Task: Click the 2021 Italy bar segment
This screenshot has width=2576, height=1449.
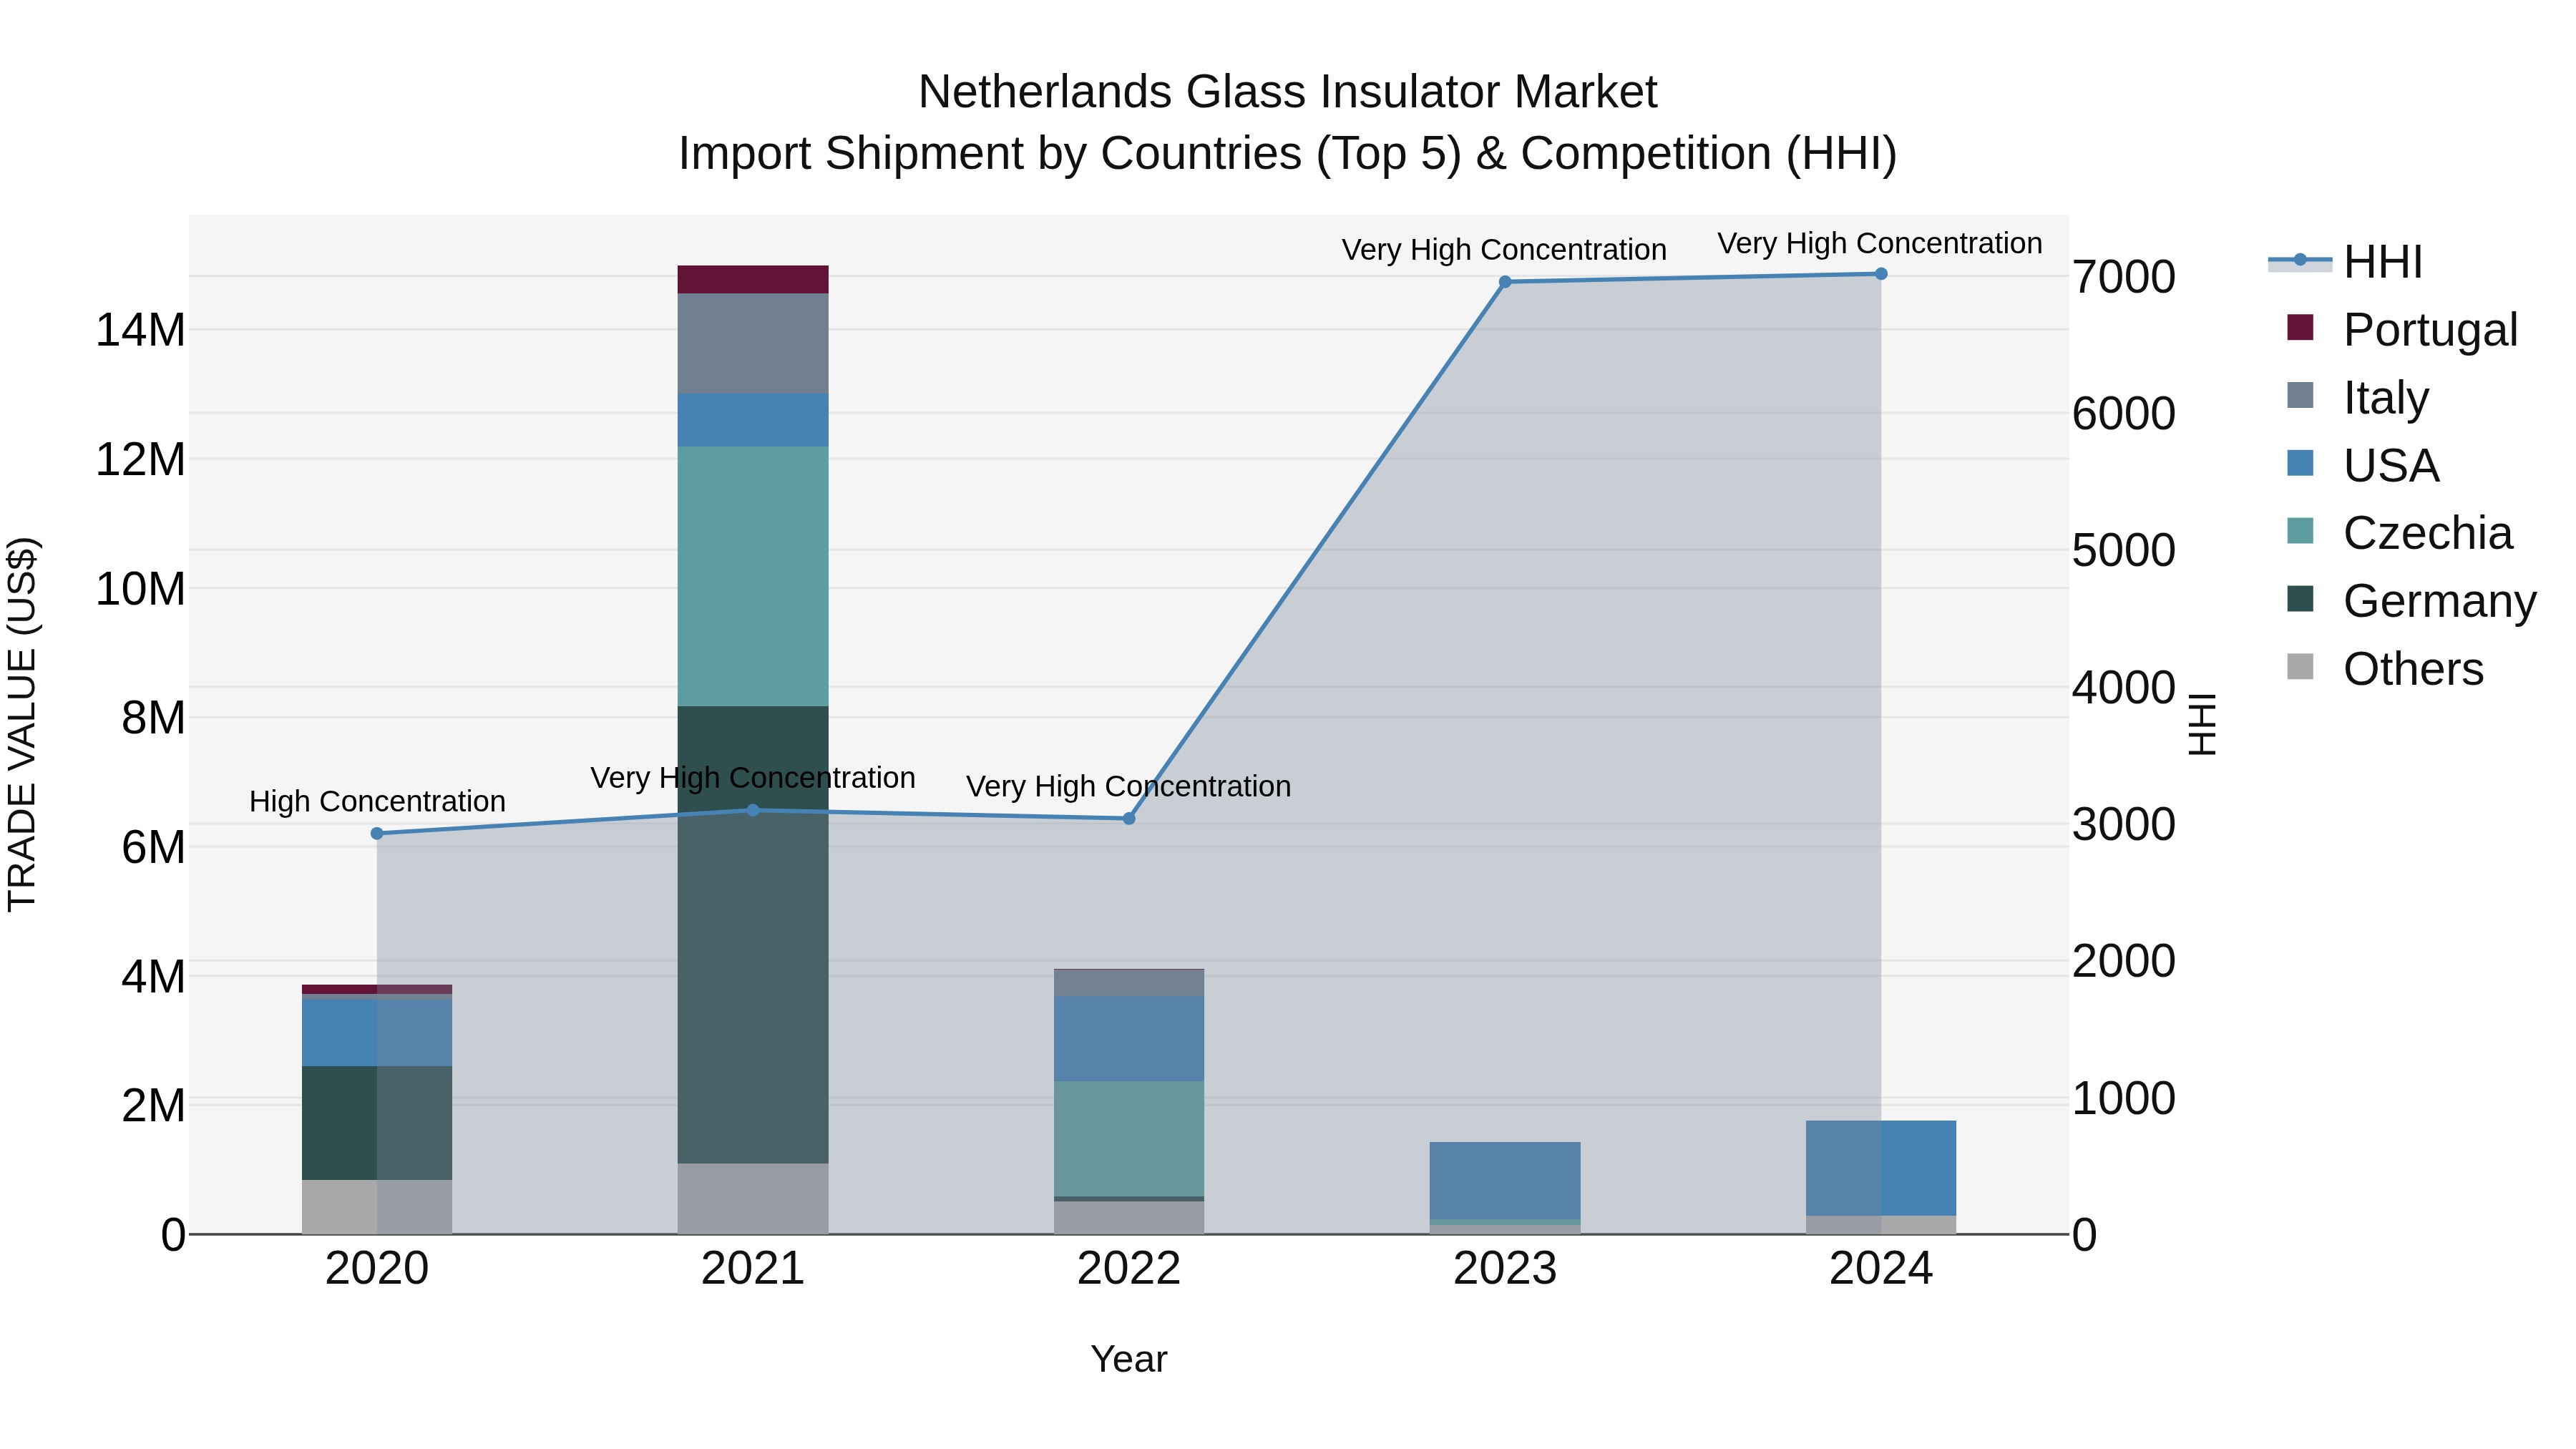Action: point(753,344)
